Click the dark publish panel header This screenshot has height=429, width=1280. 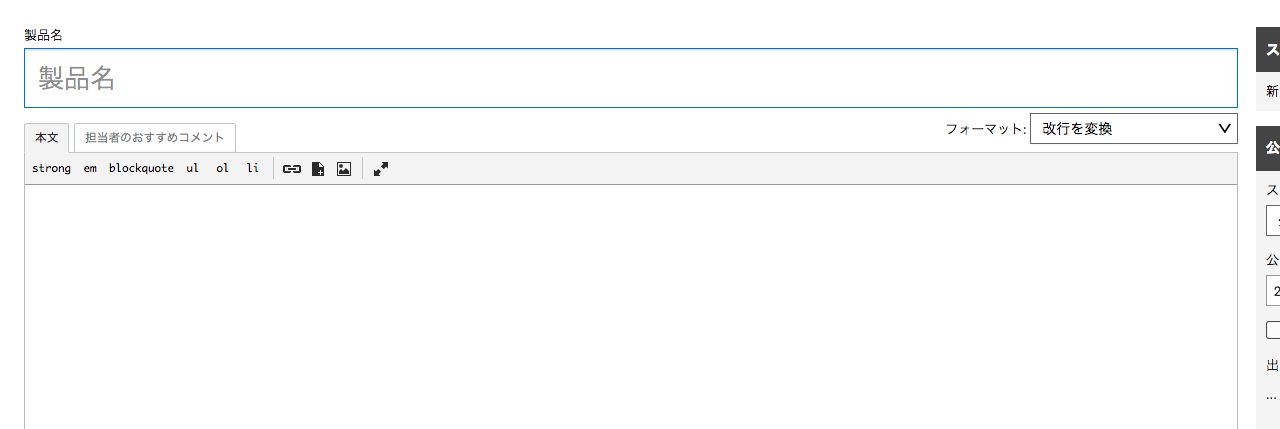point(1268,149)
